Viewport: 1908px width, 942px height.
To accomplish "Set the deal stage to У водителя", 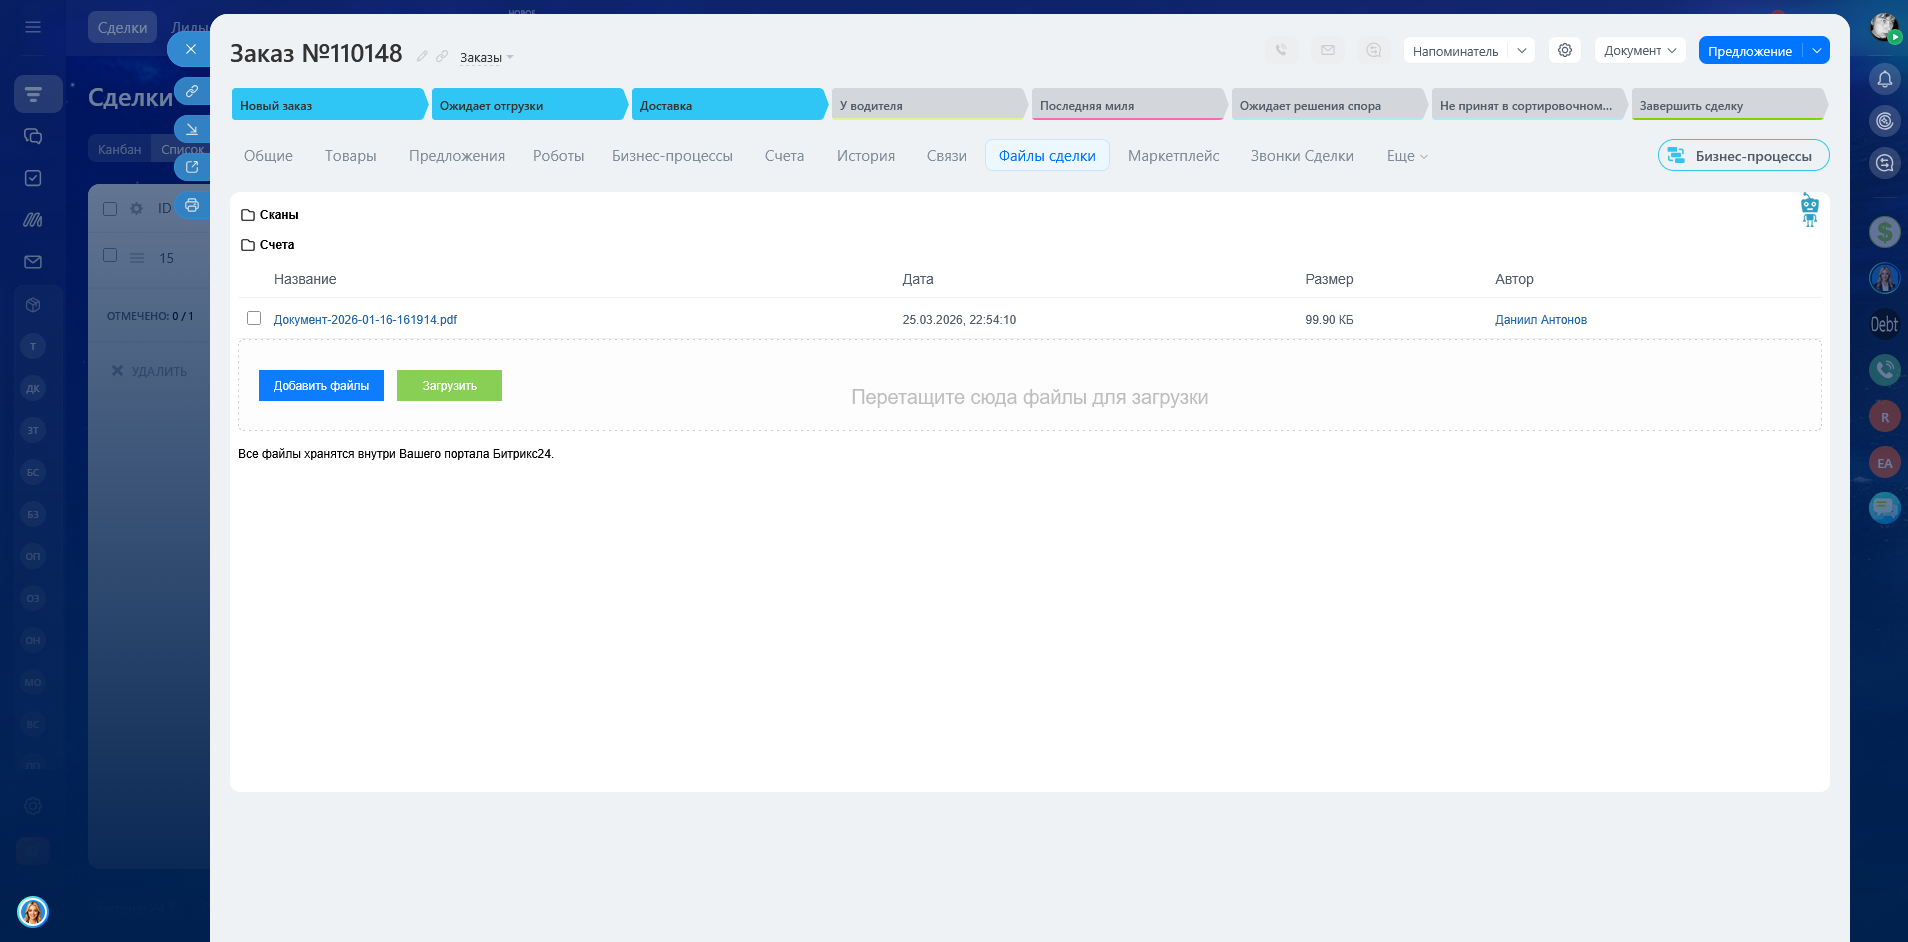I will click(x=927, y=105).
